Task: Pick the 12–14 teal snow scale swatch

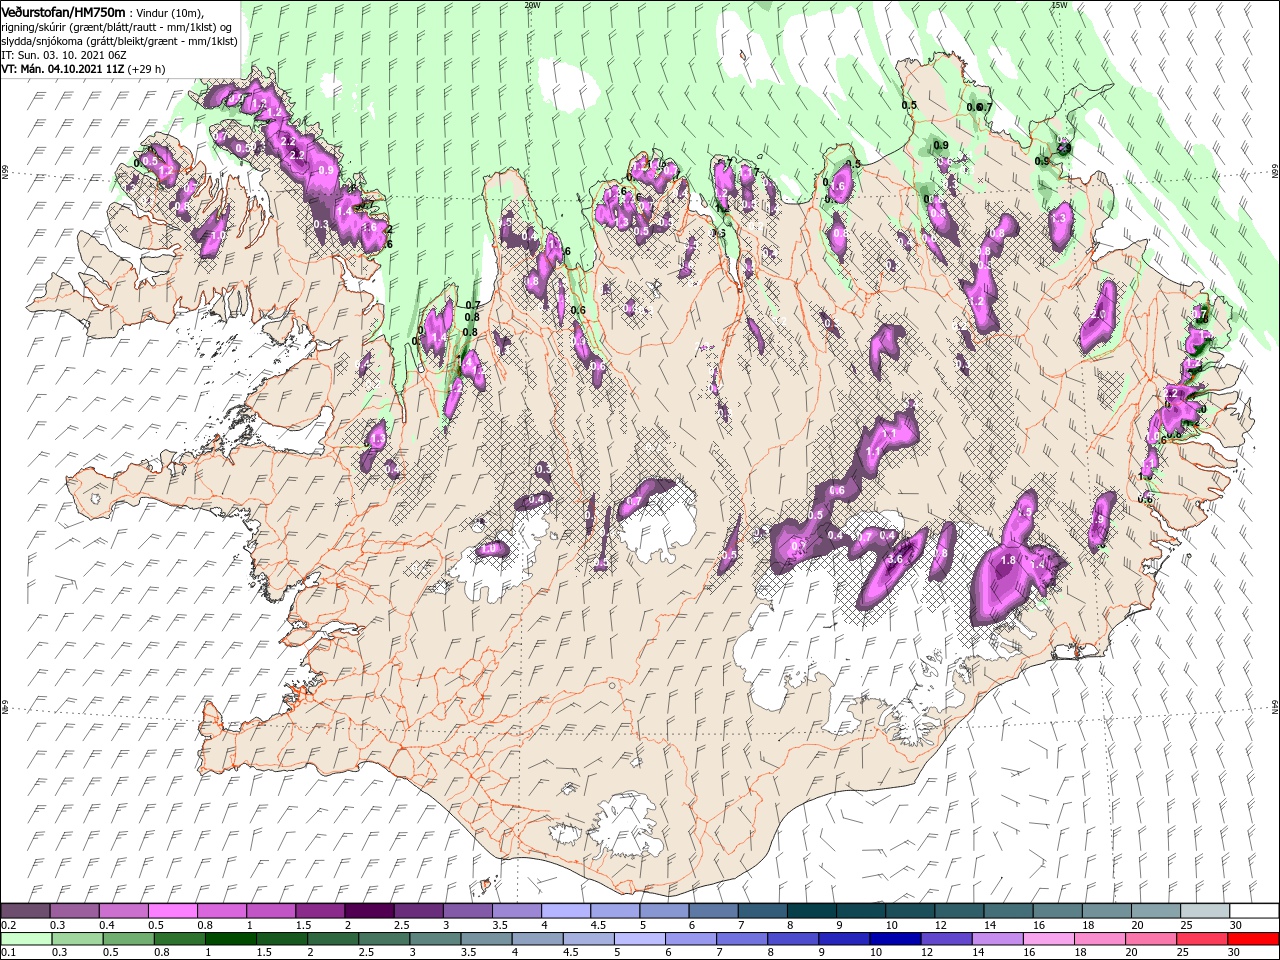Action: [x=960, y=910]
